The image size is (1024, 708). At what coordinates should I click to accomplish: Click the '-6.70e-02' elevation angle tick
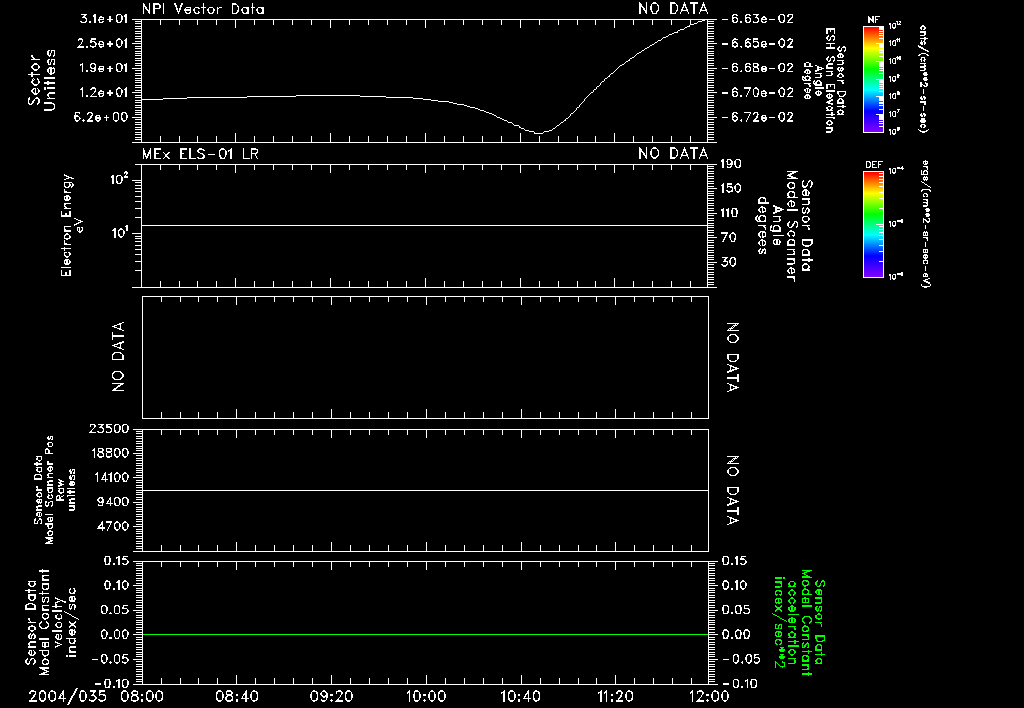point(758,93)
